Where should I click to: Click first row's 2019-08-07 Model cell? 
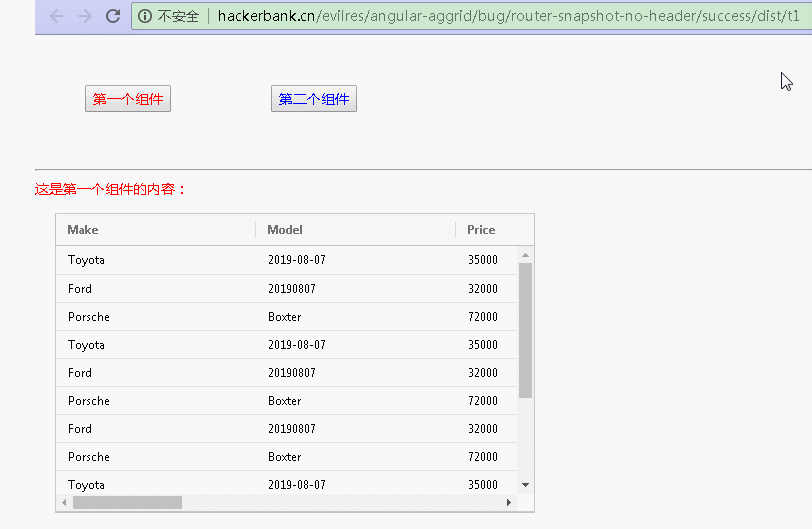356,260
